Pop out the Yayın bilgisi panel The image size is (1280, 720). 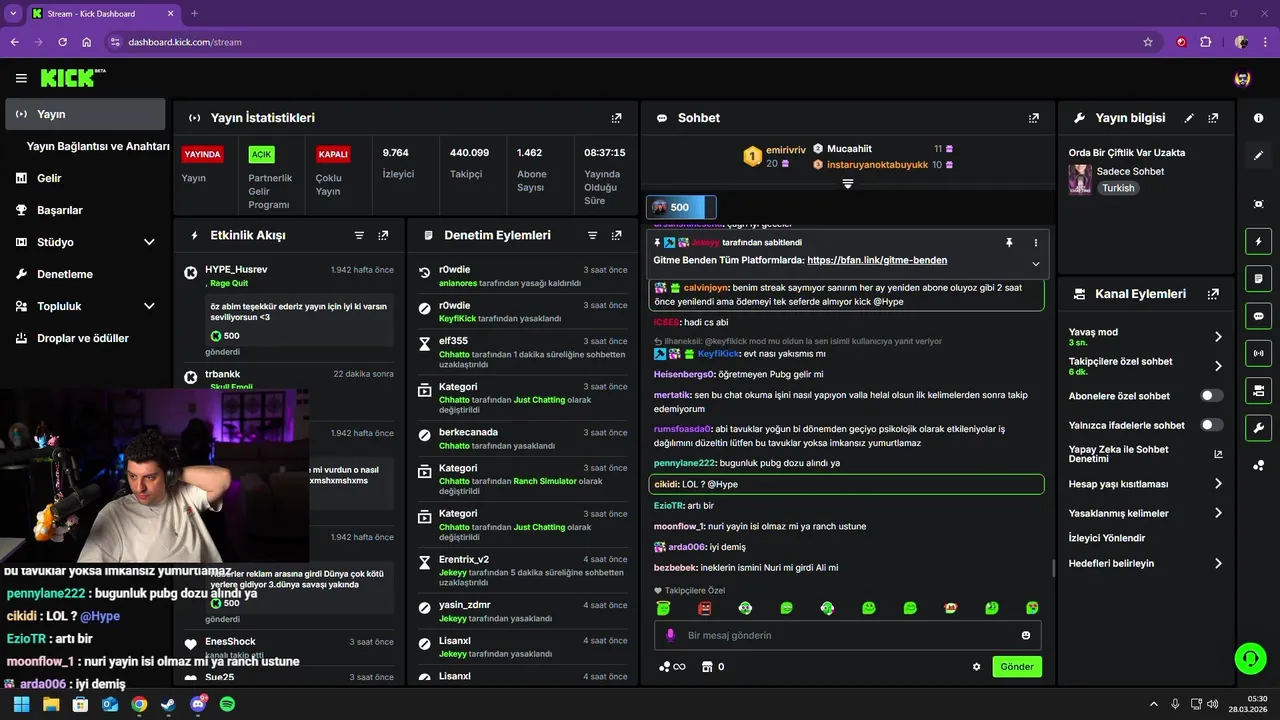[x=1213, y=118]
